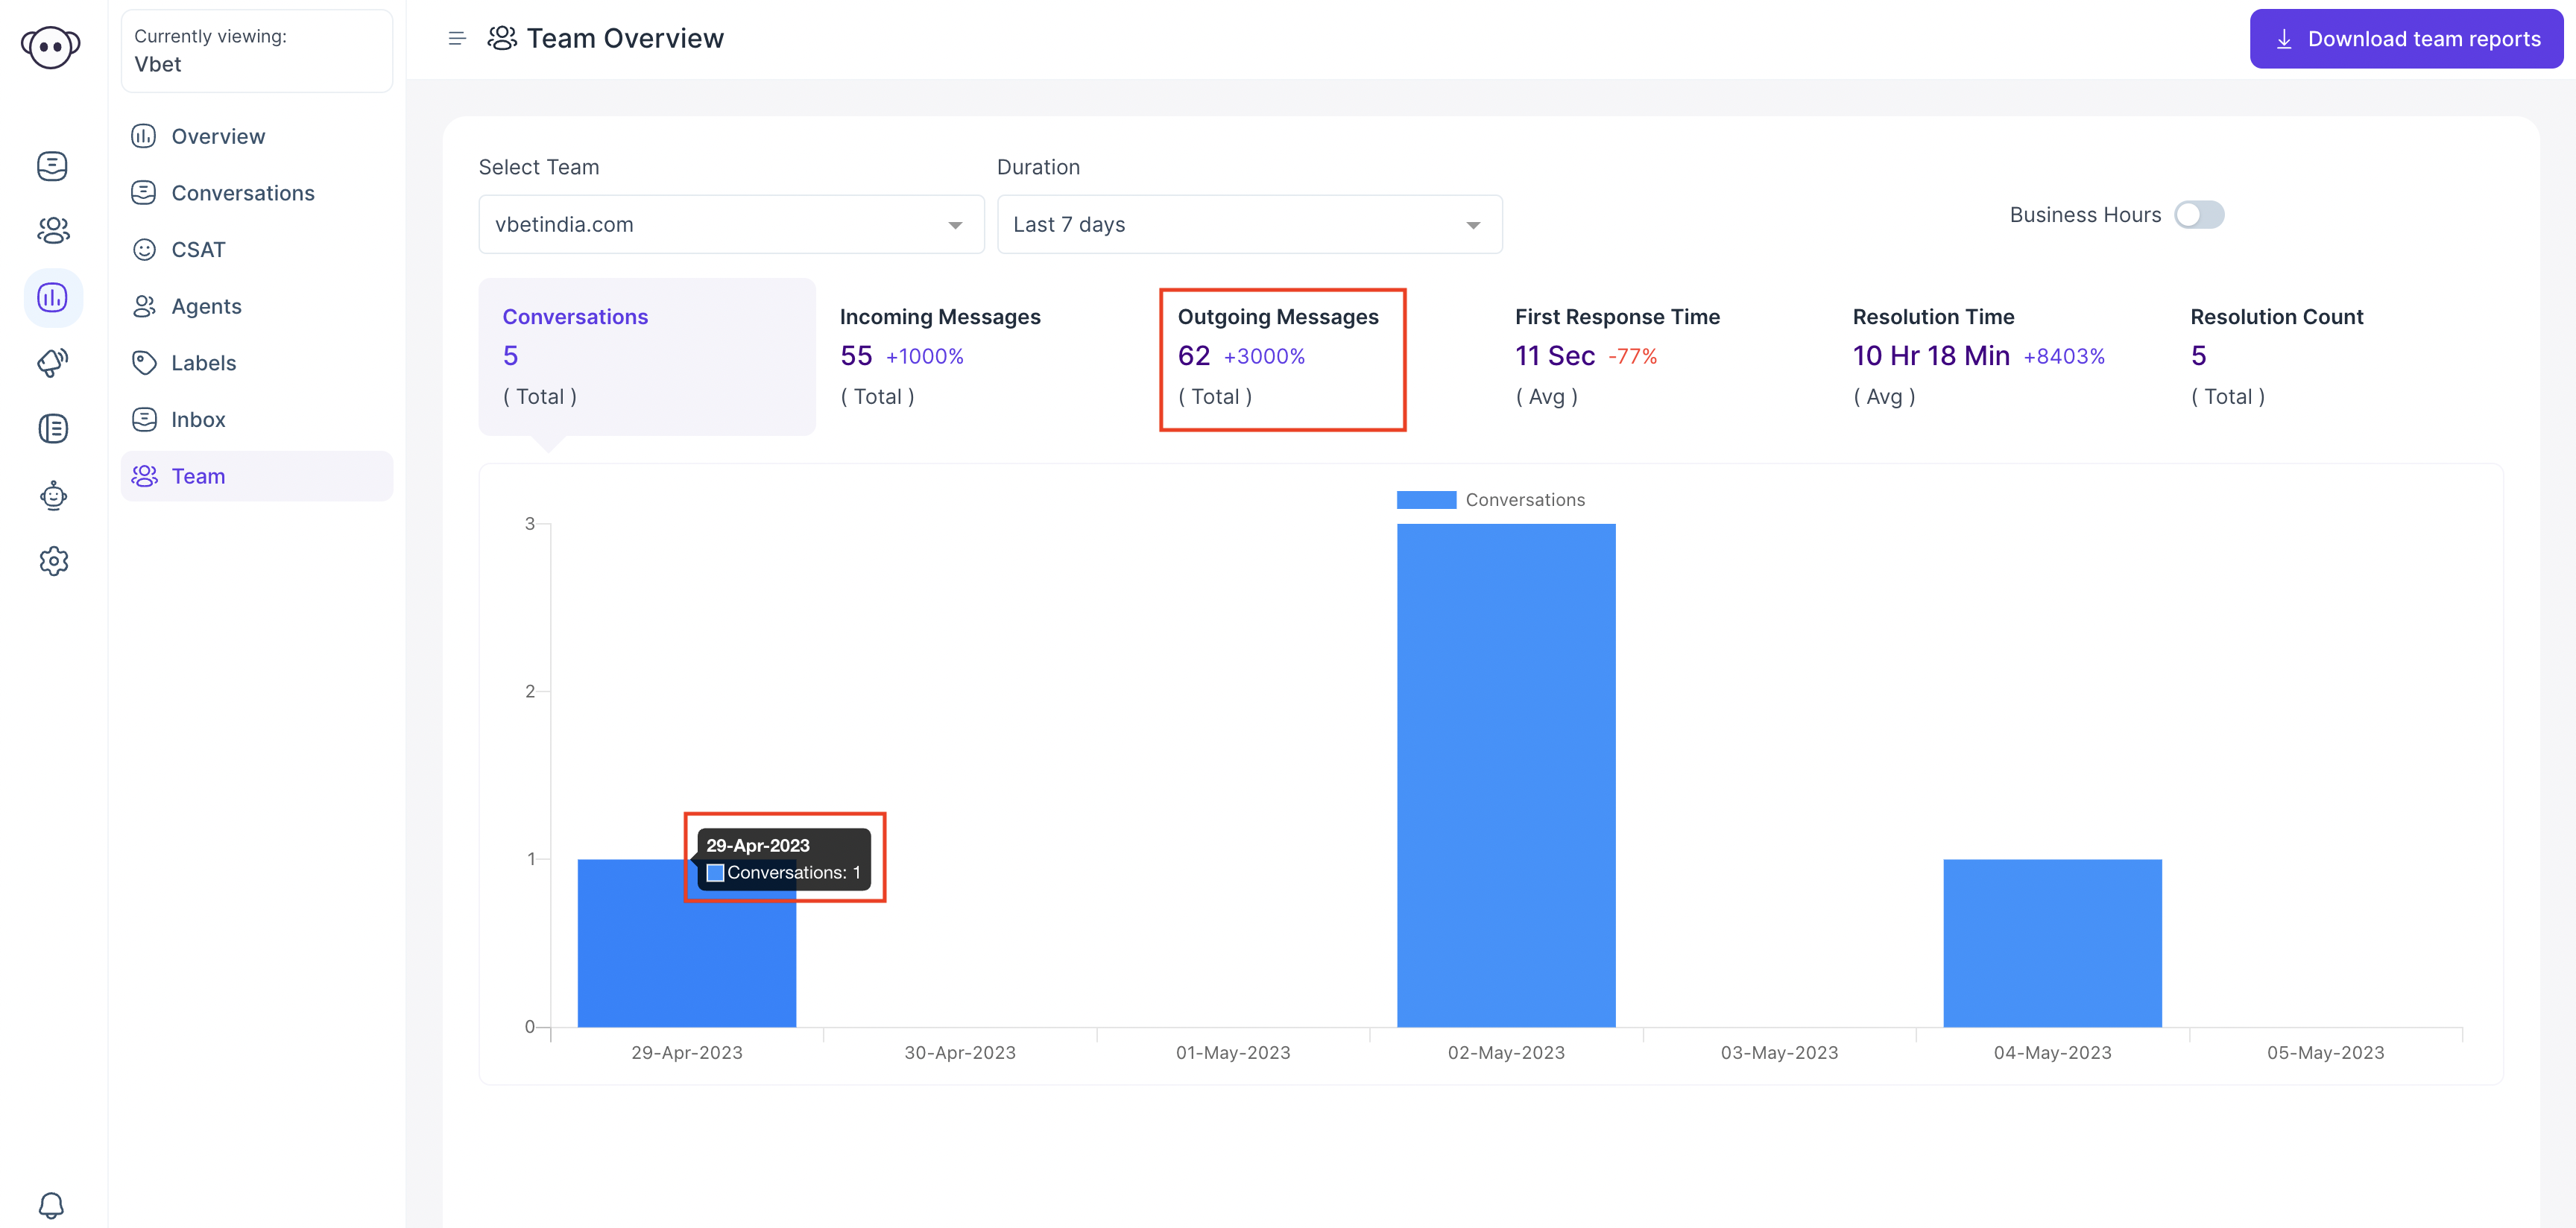Select the Team reports item

[x=257, y=476]
